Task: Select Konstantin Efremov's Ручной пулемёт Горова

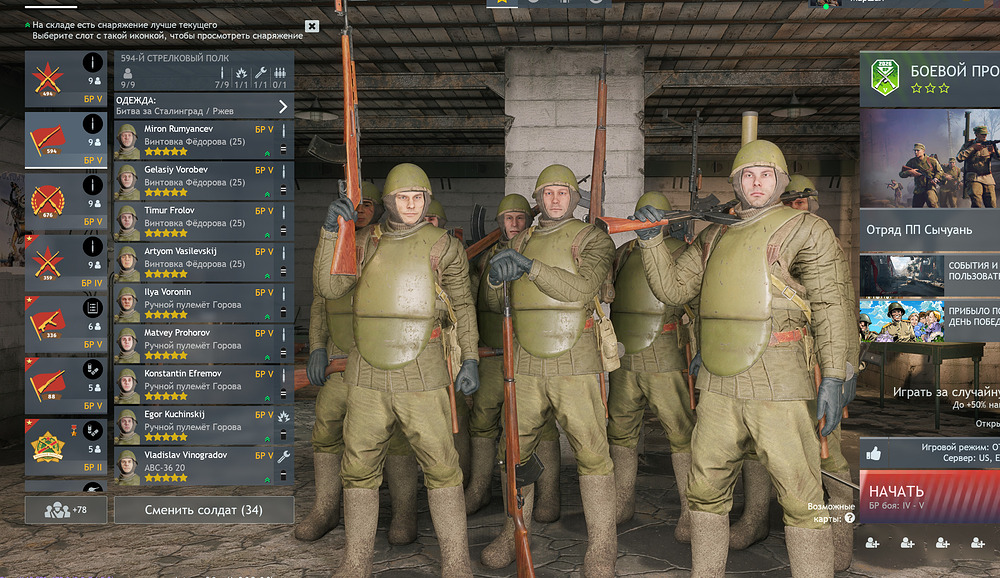Action: pos(193,386)
